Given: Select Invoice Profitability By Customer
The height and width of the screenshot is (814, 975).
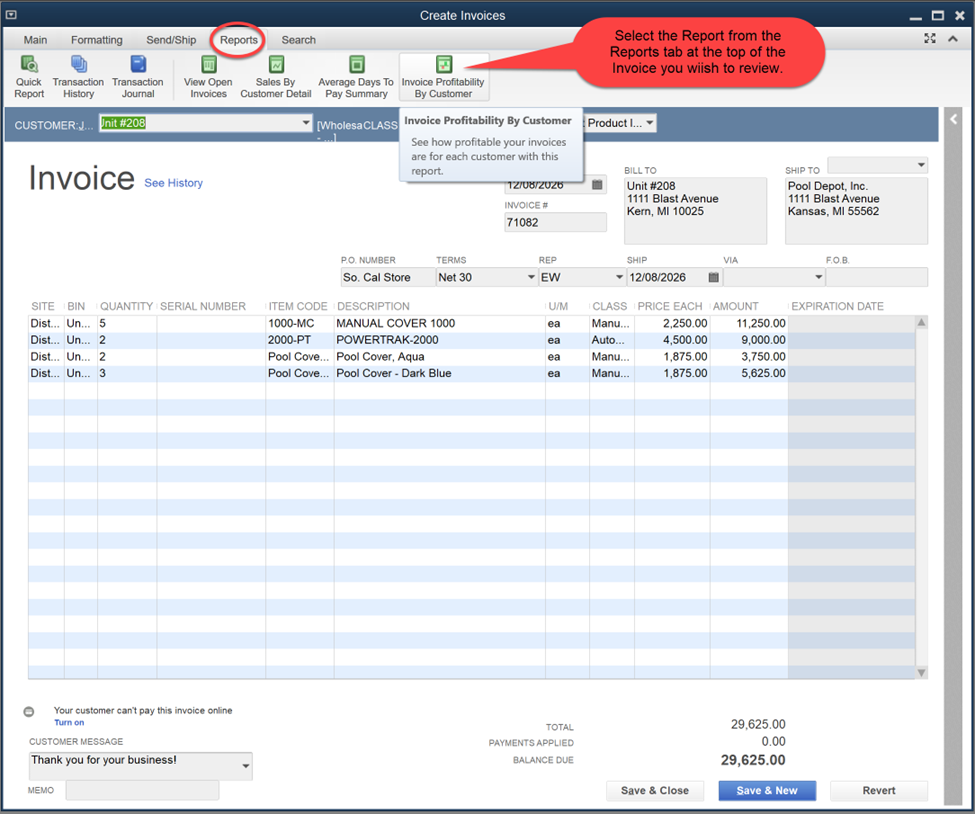Looking at the screenshot, I should (443, 75).
